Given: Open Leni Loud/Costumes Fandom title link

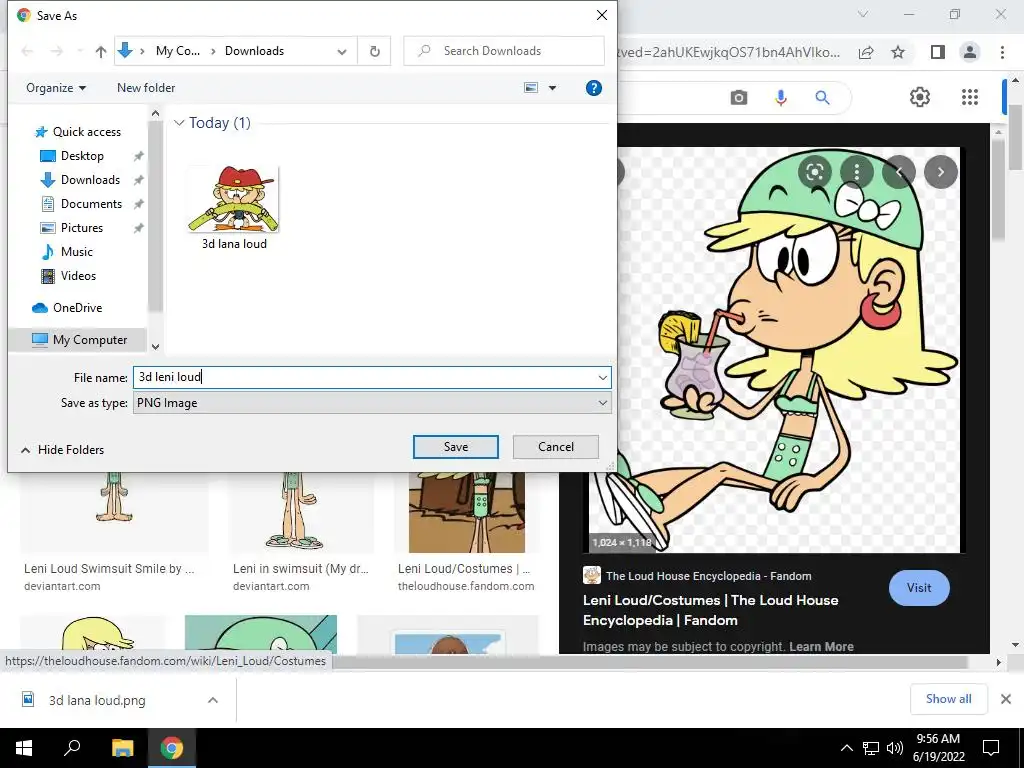Looking at the screenshot, I should [711, 610].
